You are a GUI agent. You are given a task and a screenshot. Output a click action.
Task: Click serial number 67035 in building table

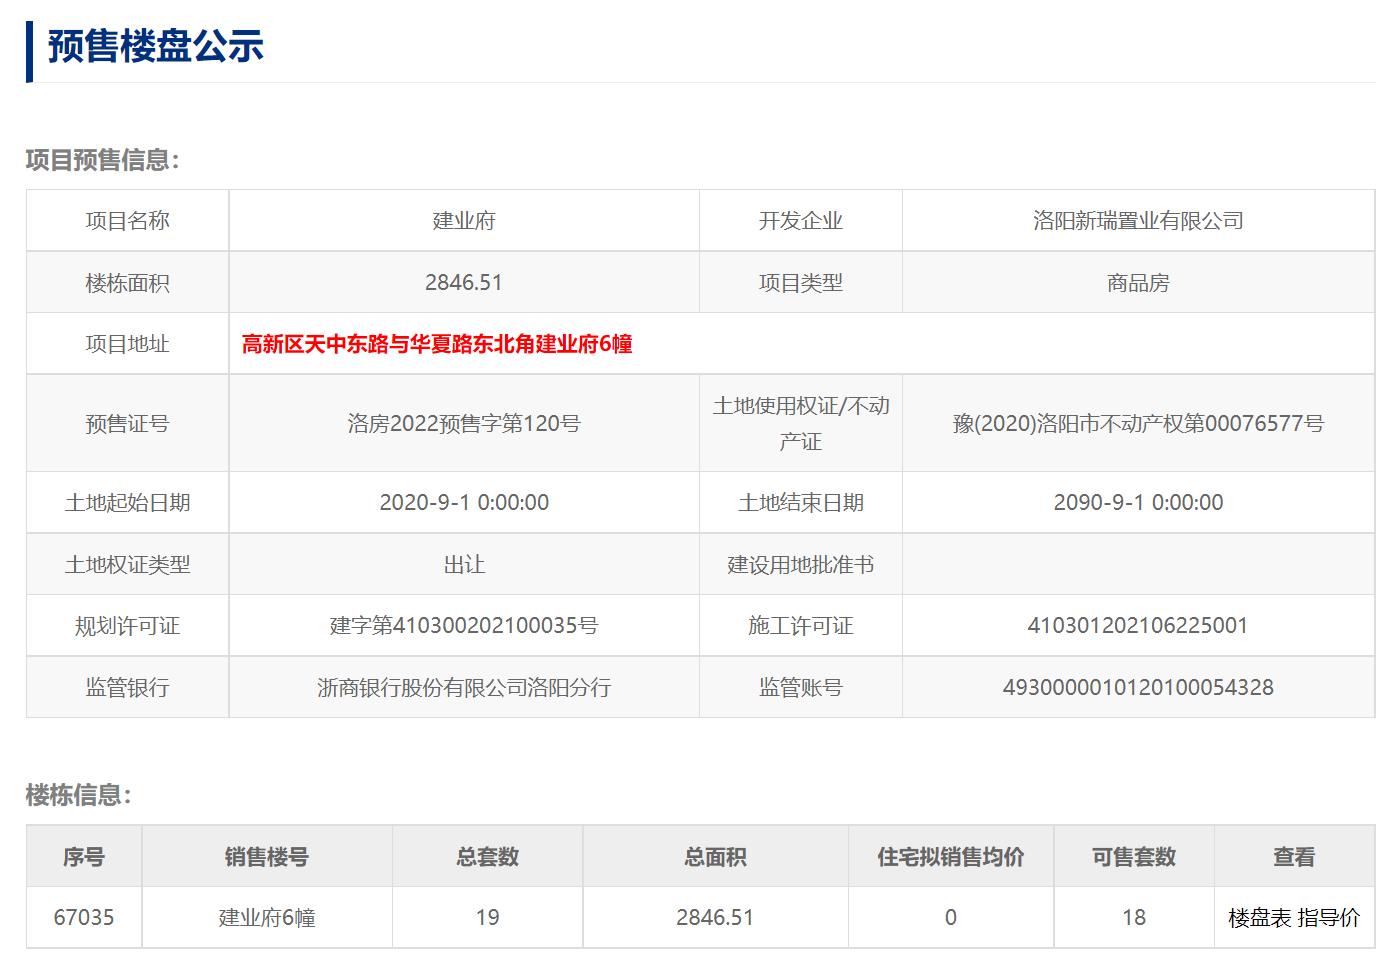pos(85,916)
